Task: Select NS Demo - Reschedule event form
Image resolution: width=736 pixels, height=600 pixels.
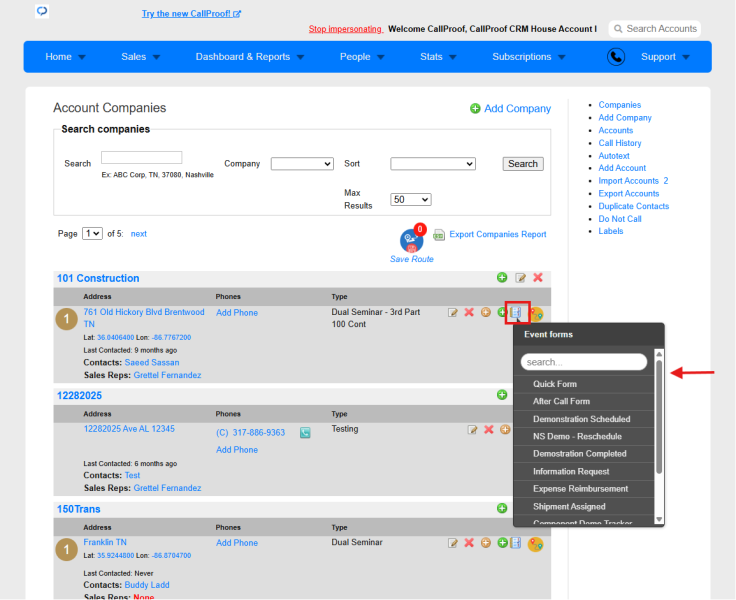Action: tap(584, 436)
